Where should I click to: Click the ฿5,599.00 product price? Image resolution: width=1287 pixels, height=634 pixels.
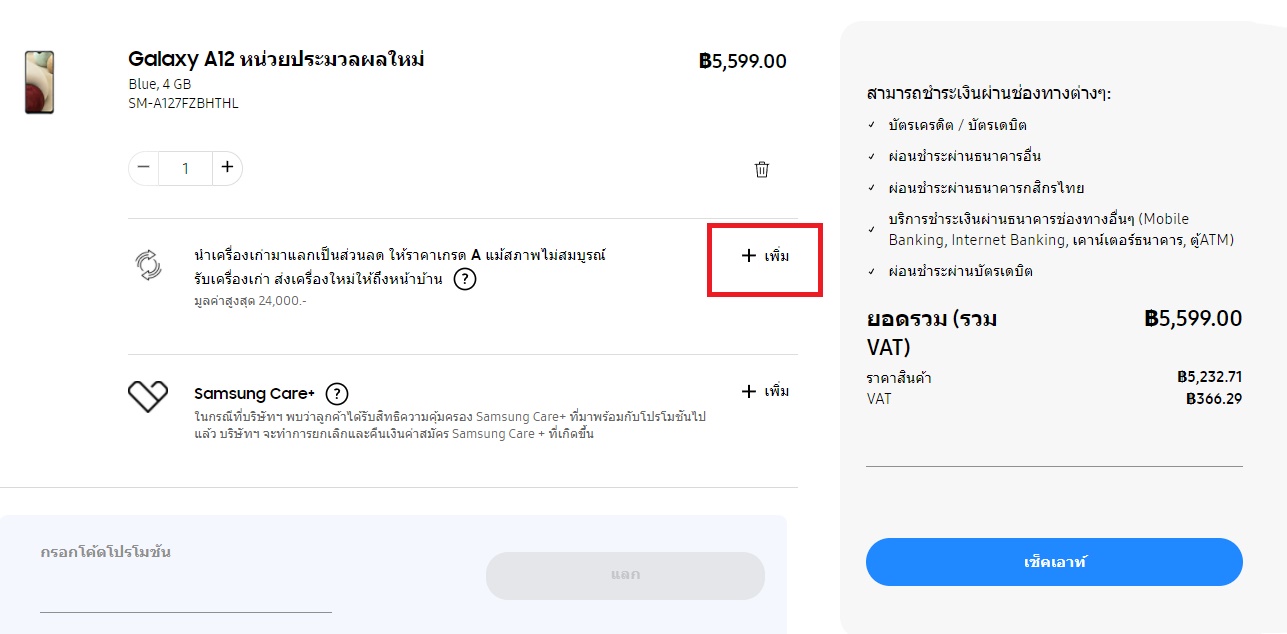click(743, 61)
